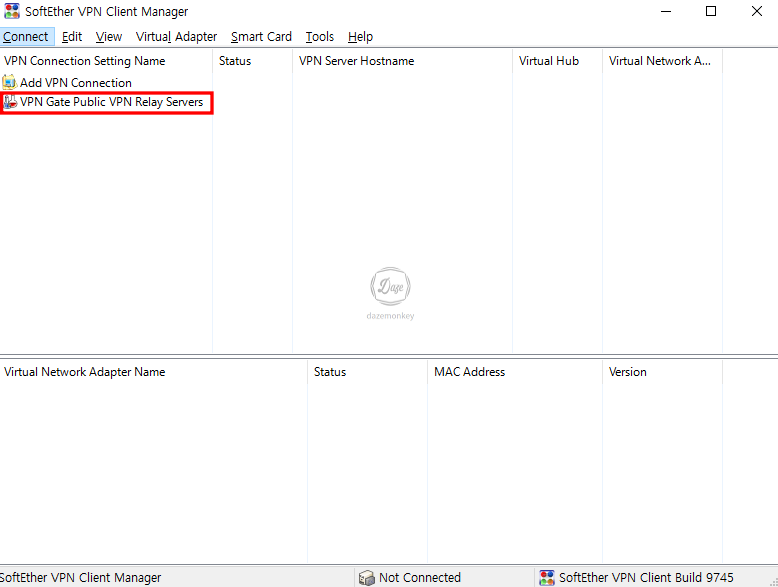
Task: Sort adapters by MAC Address column
Action: [515, 372]
